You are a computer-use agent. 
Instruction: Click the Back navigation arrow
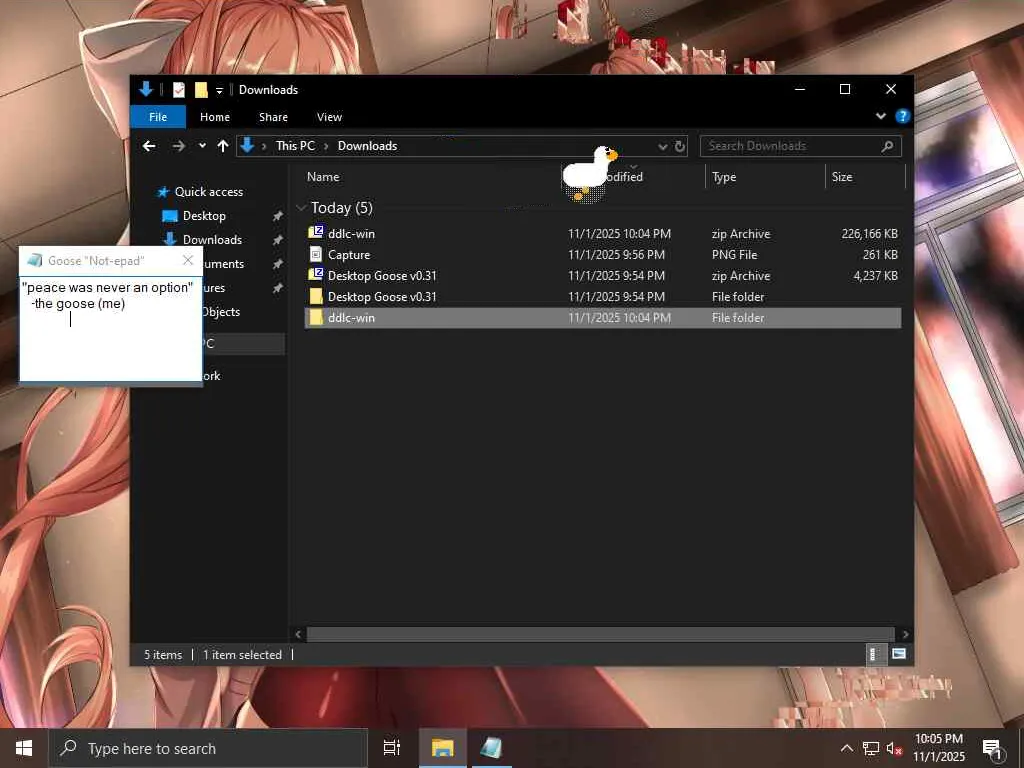pyautogui.click(x=149, y=146)
